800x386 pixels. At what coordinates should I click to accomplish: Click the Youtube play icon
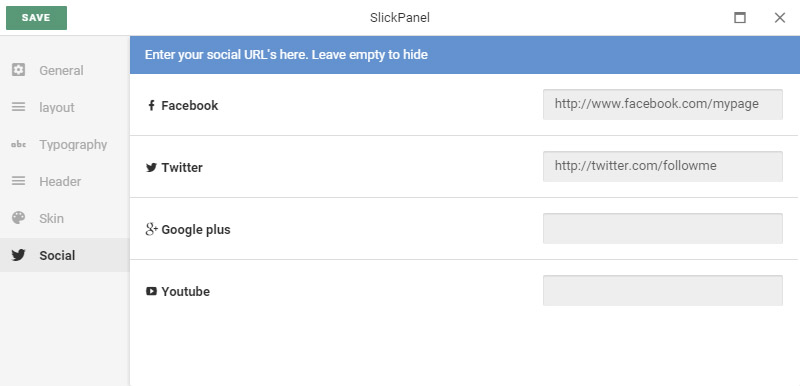(x=151, y=291)
